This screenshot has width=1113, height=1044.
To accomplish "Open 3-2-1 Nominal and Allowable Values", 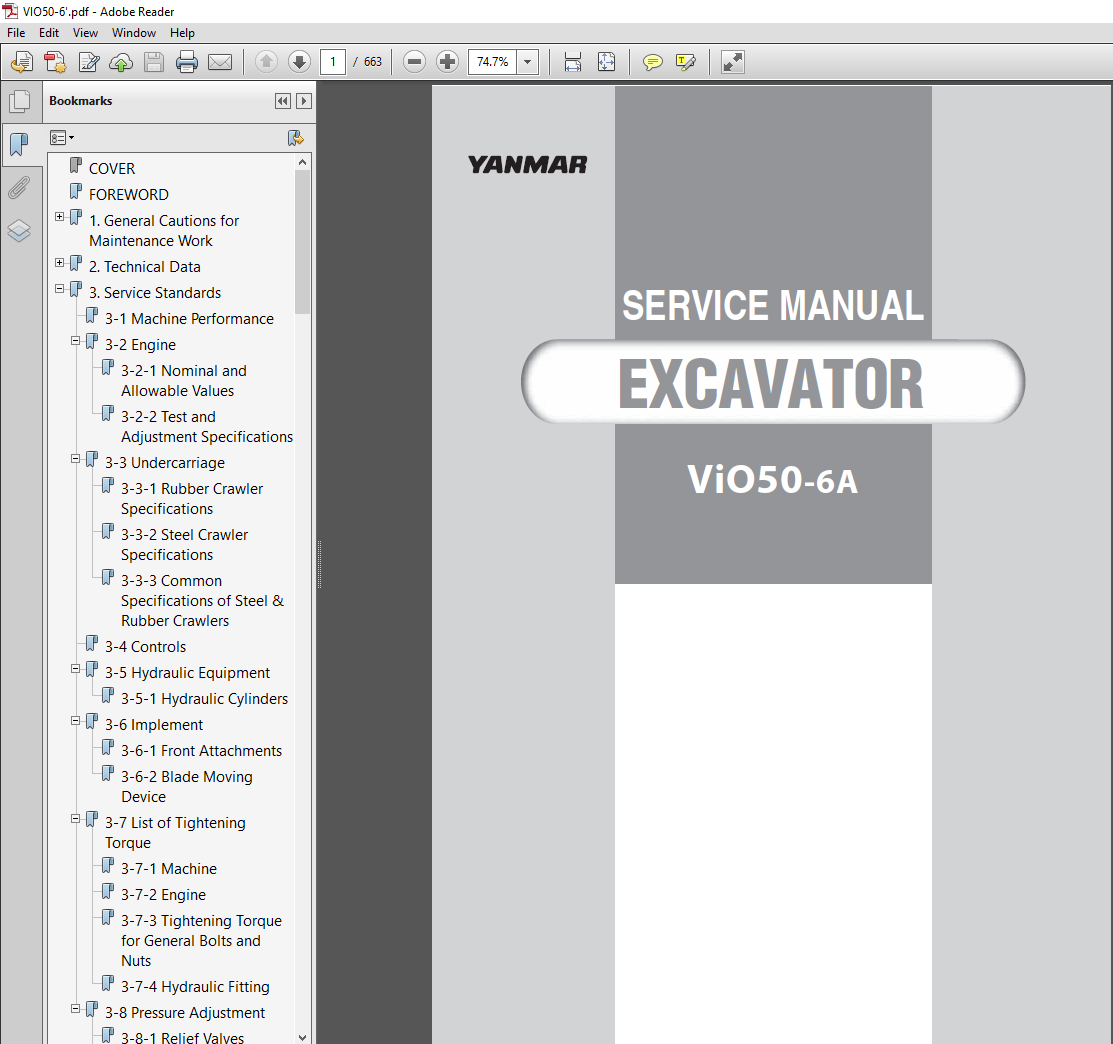I will (x=184, y=380).
